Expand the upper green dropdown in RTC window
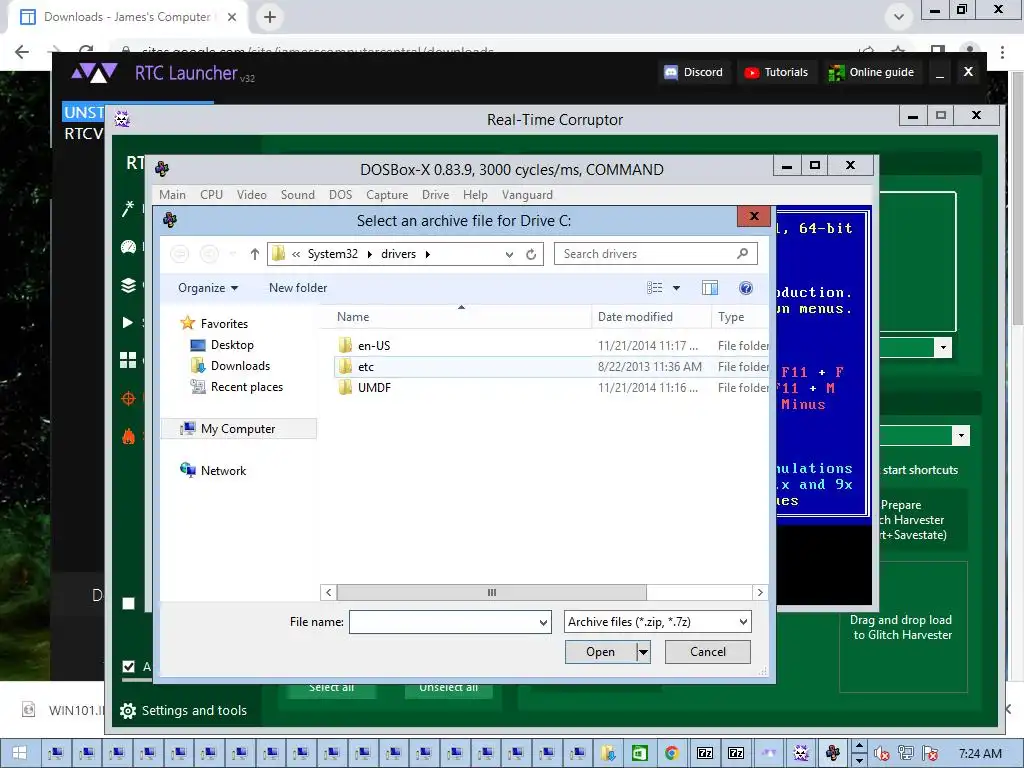This screenshot has width=1024, height=768. click(943, 347)
